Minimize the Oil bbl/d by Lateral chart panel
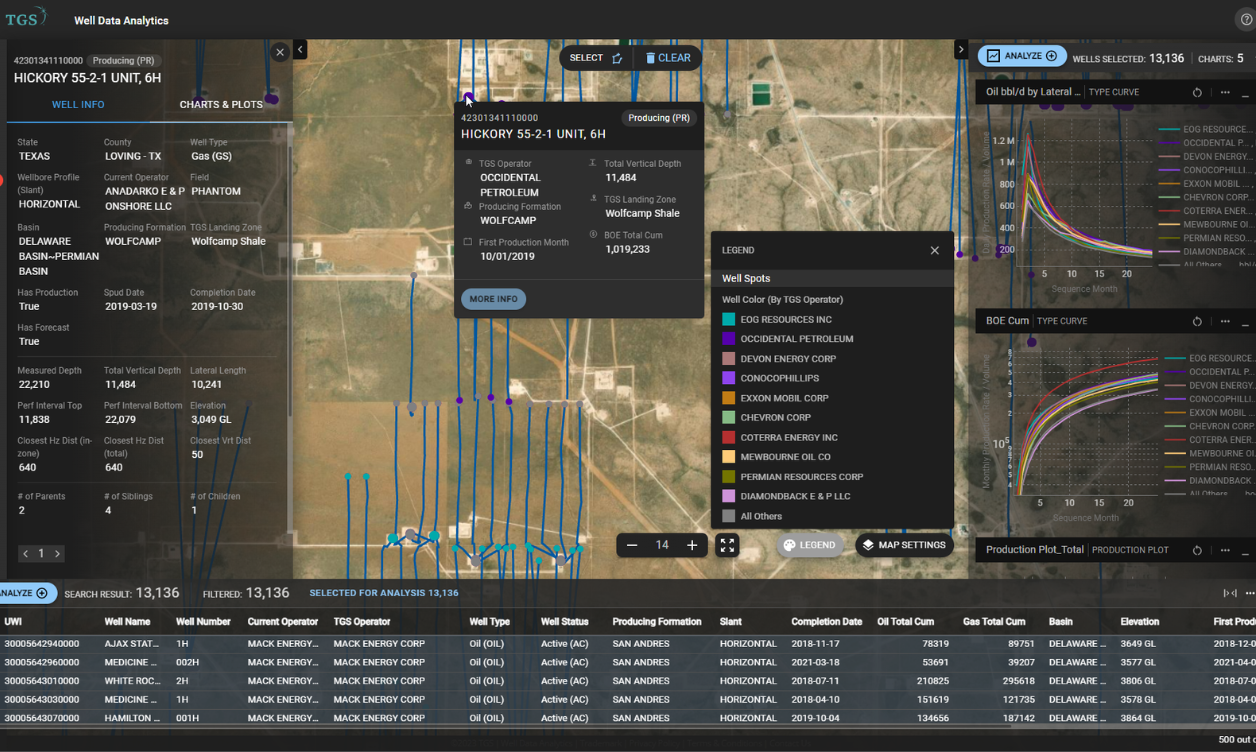 [x=1245, y=95]
